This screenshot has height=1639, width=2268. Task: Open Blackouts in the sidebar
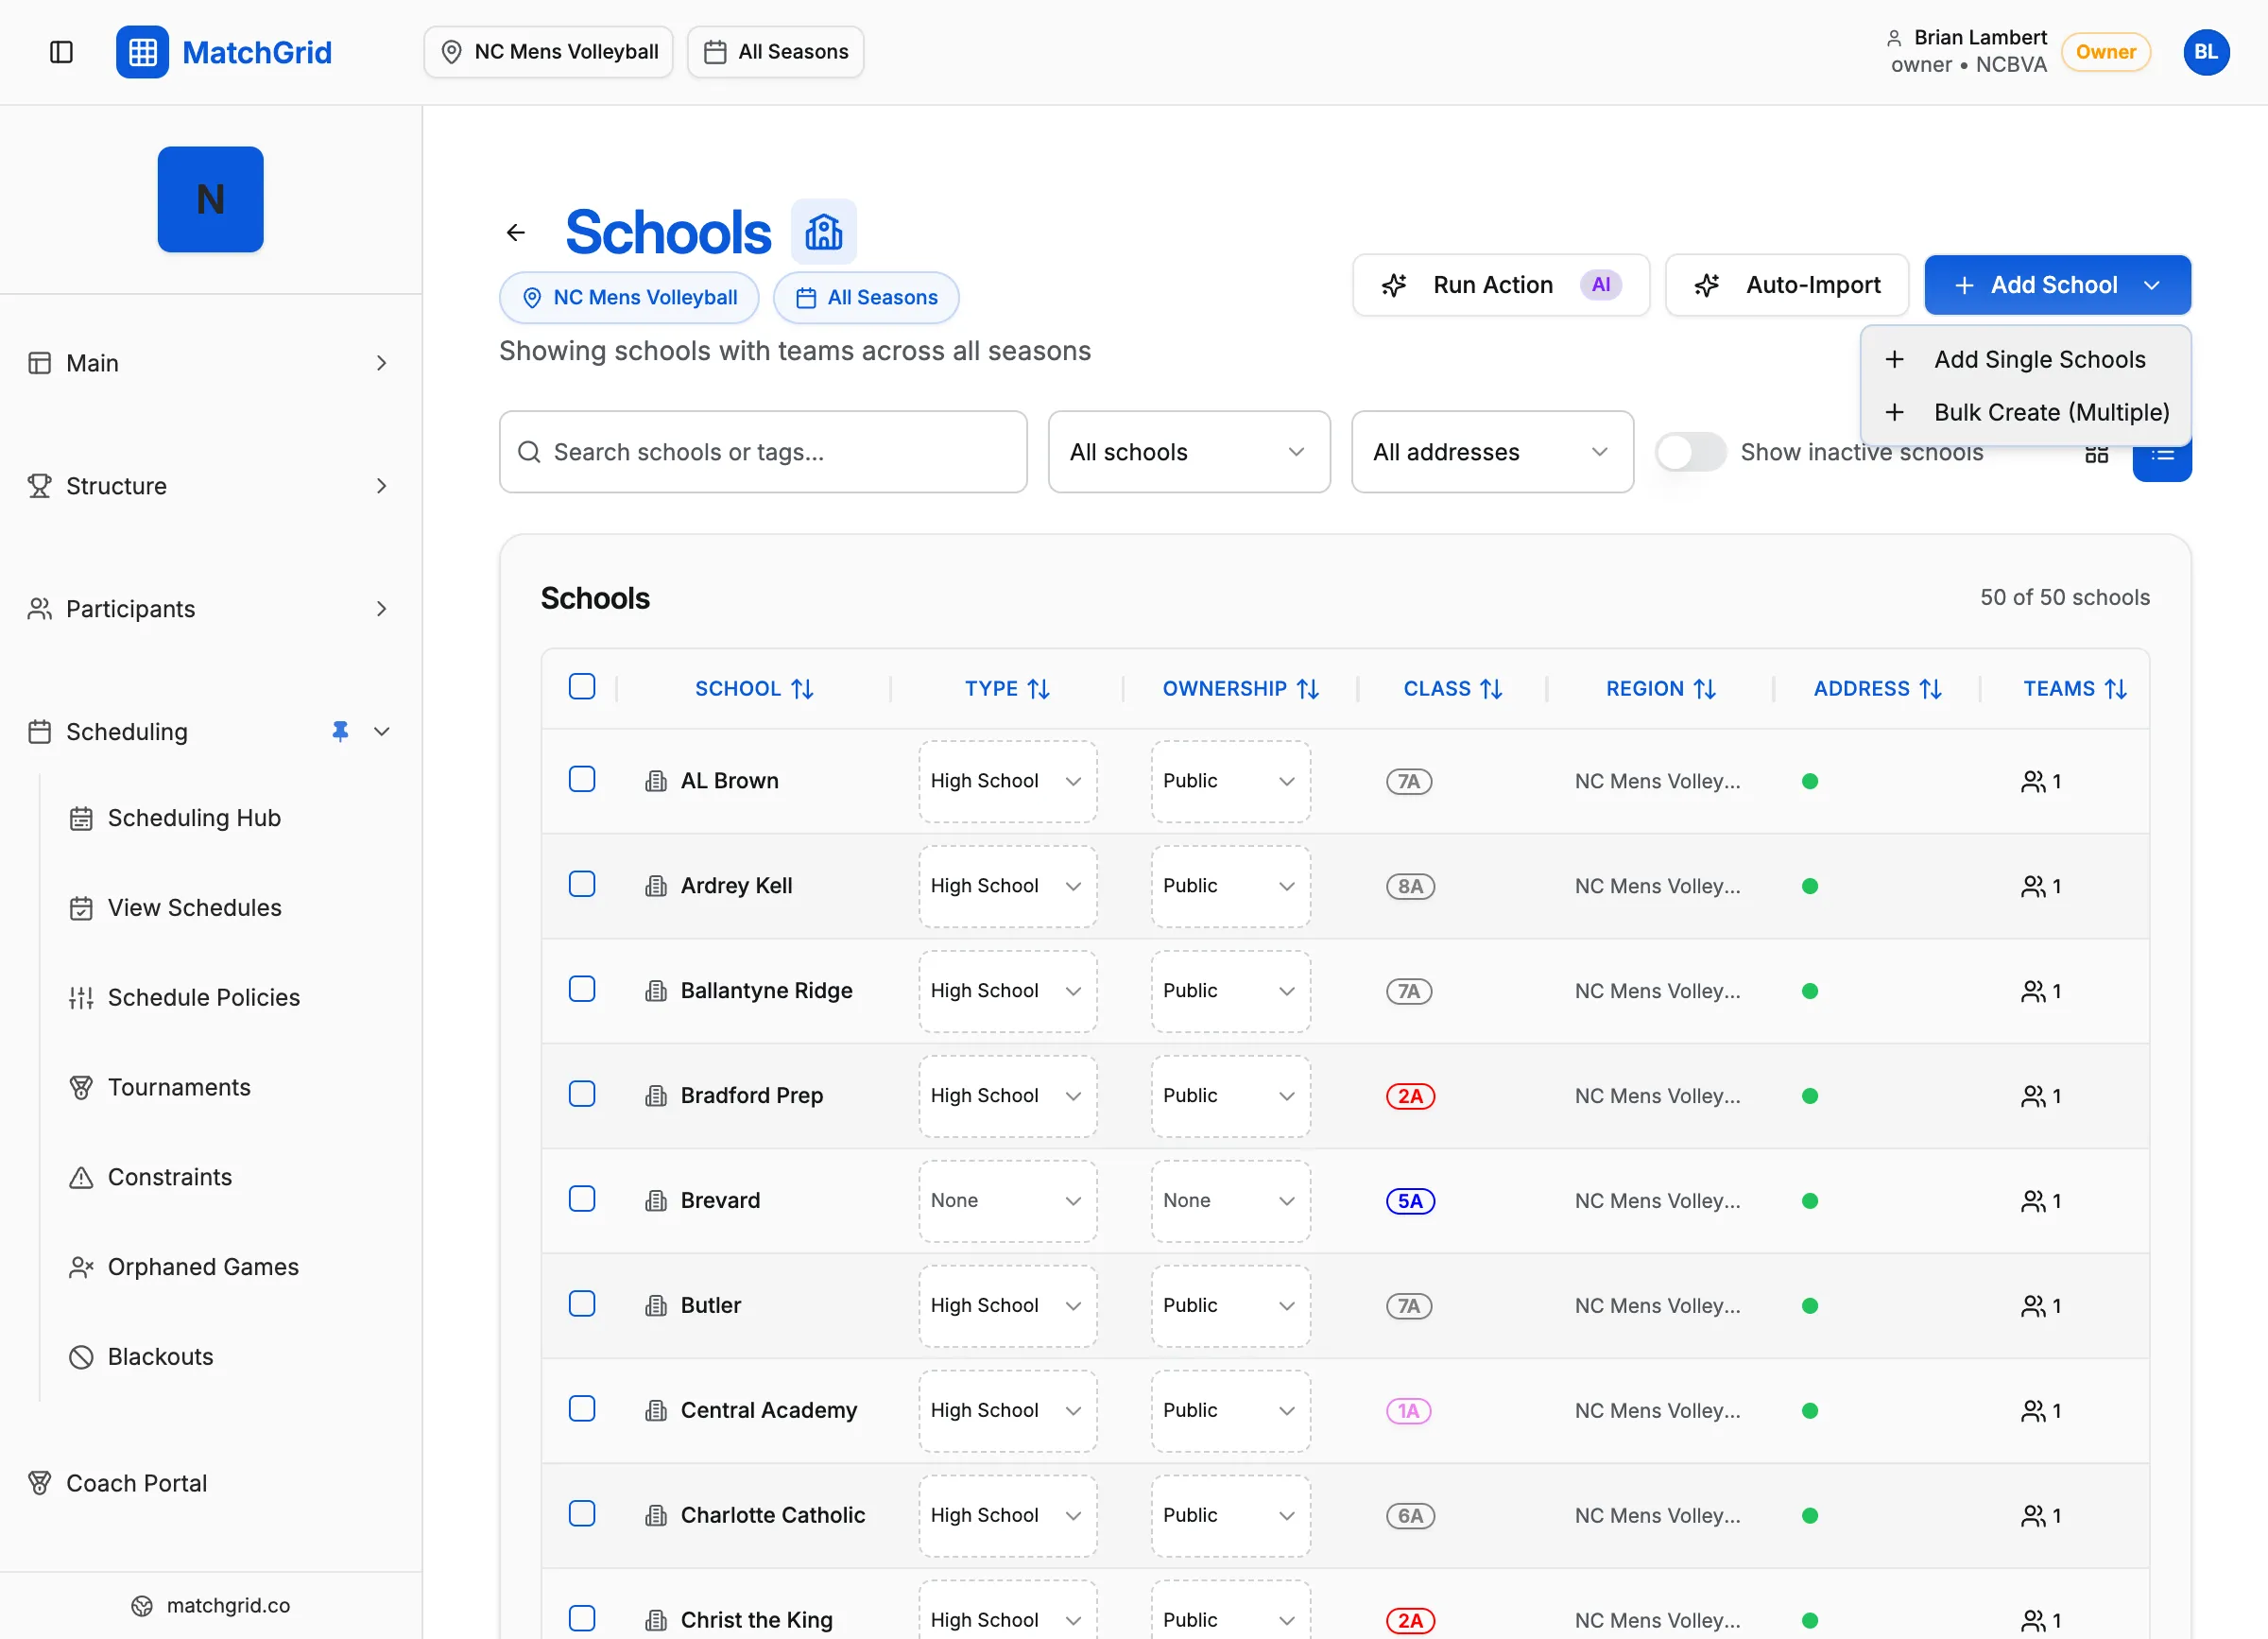pyautogui.click(x=160, y=1356)
